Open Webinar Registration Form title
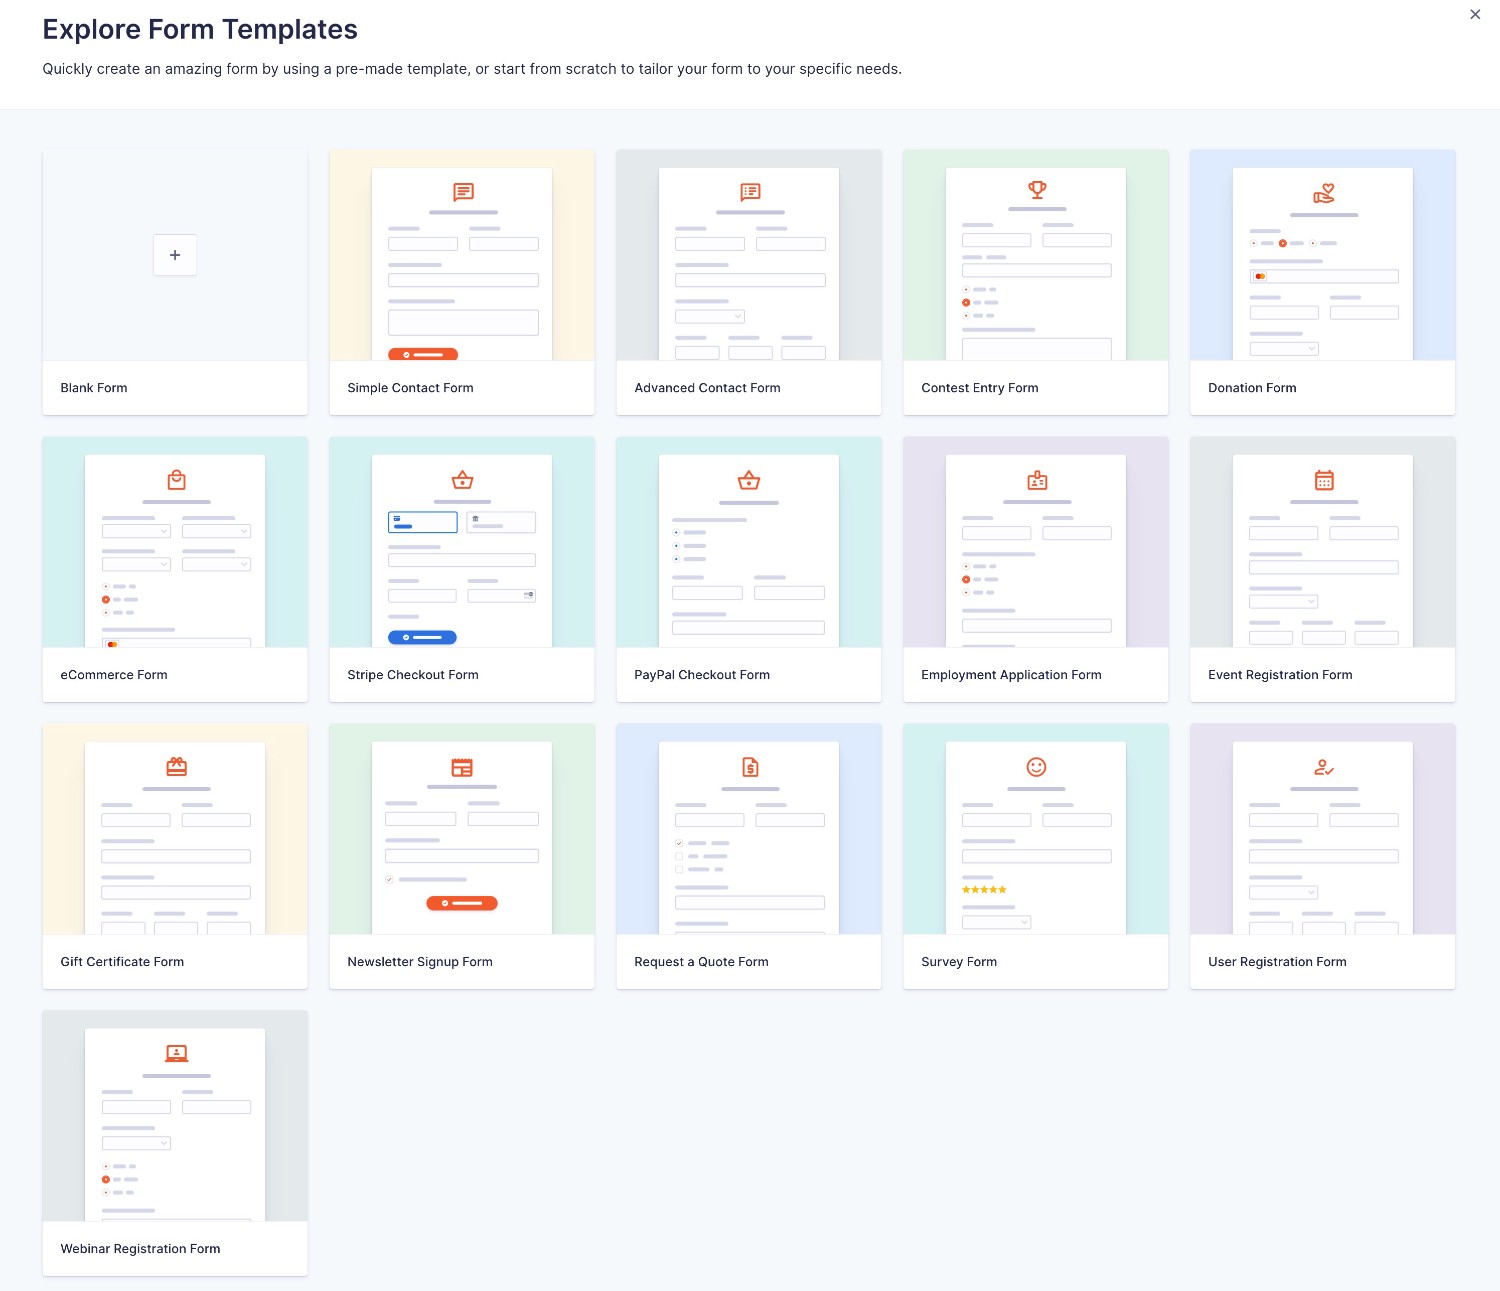This screenshot has height=1291, width=1500. pyautogui.click(x=140, y=1249)
